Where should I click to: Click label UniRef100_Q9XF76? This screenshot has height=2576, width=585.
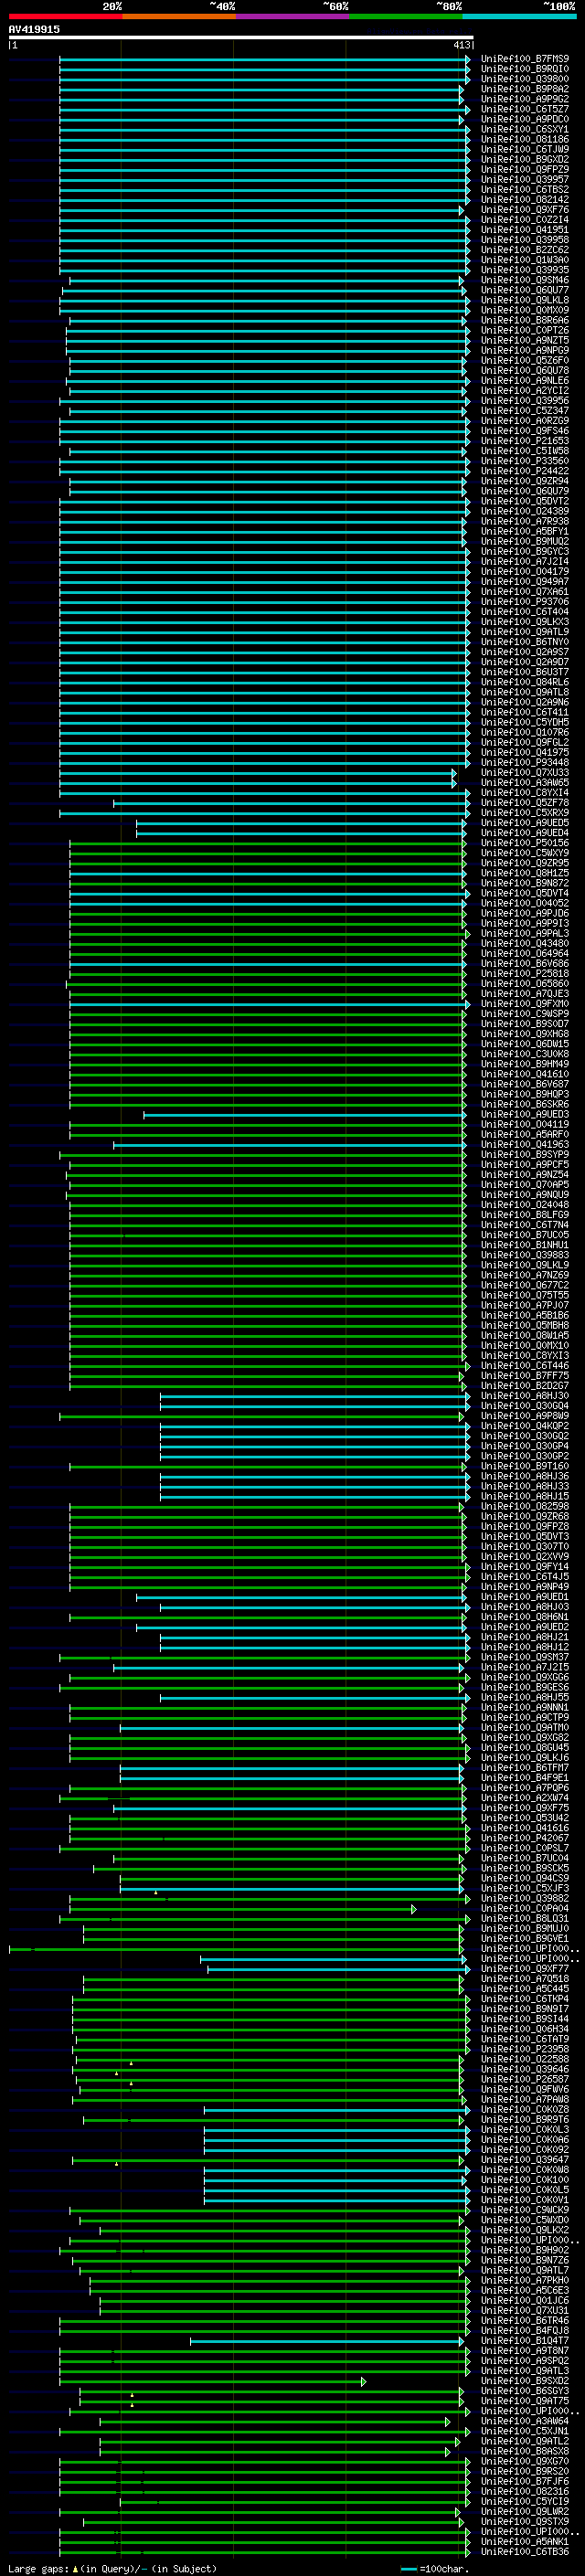525,210
